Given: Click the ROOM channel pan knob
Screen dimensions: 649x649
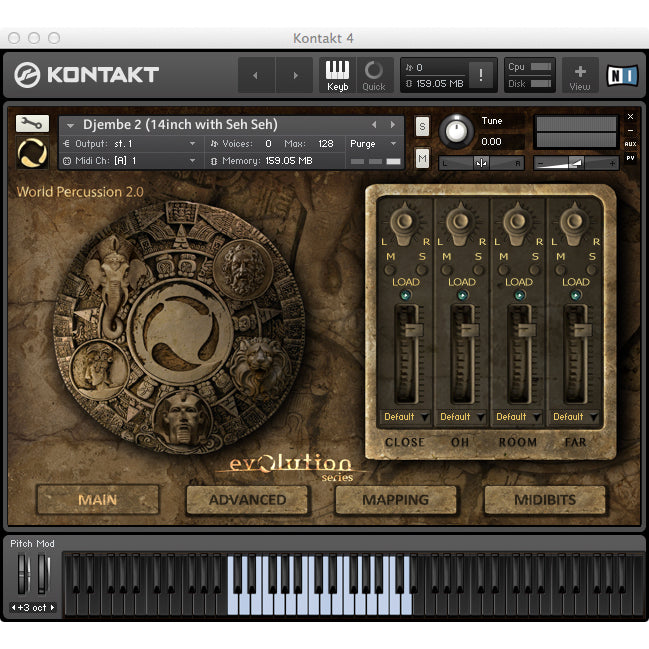Looking at the screenshot, I should [517, 223].
